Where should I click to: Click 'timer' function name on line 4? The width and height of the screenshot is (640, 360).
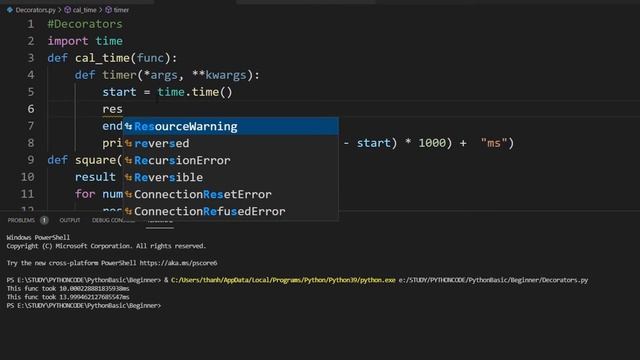[x=119, y=75]
